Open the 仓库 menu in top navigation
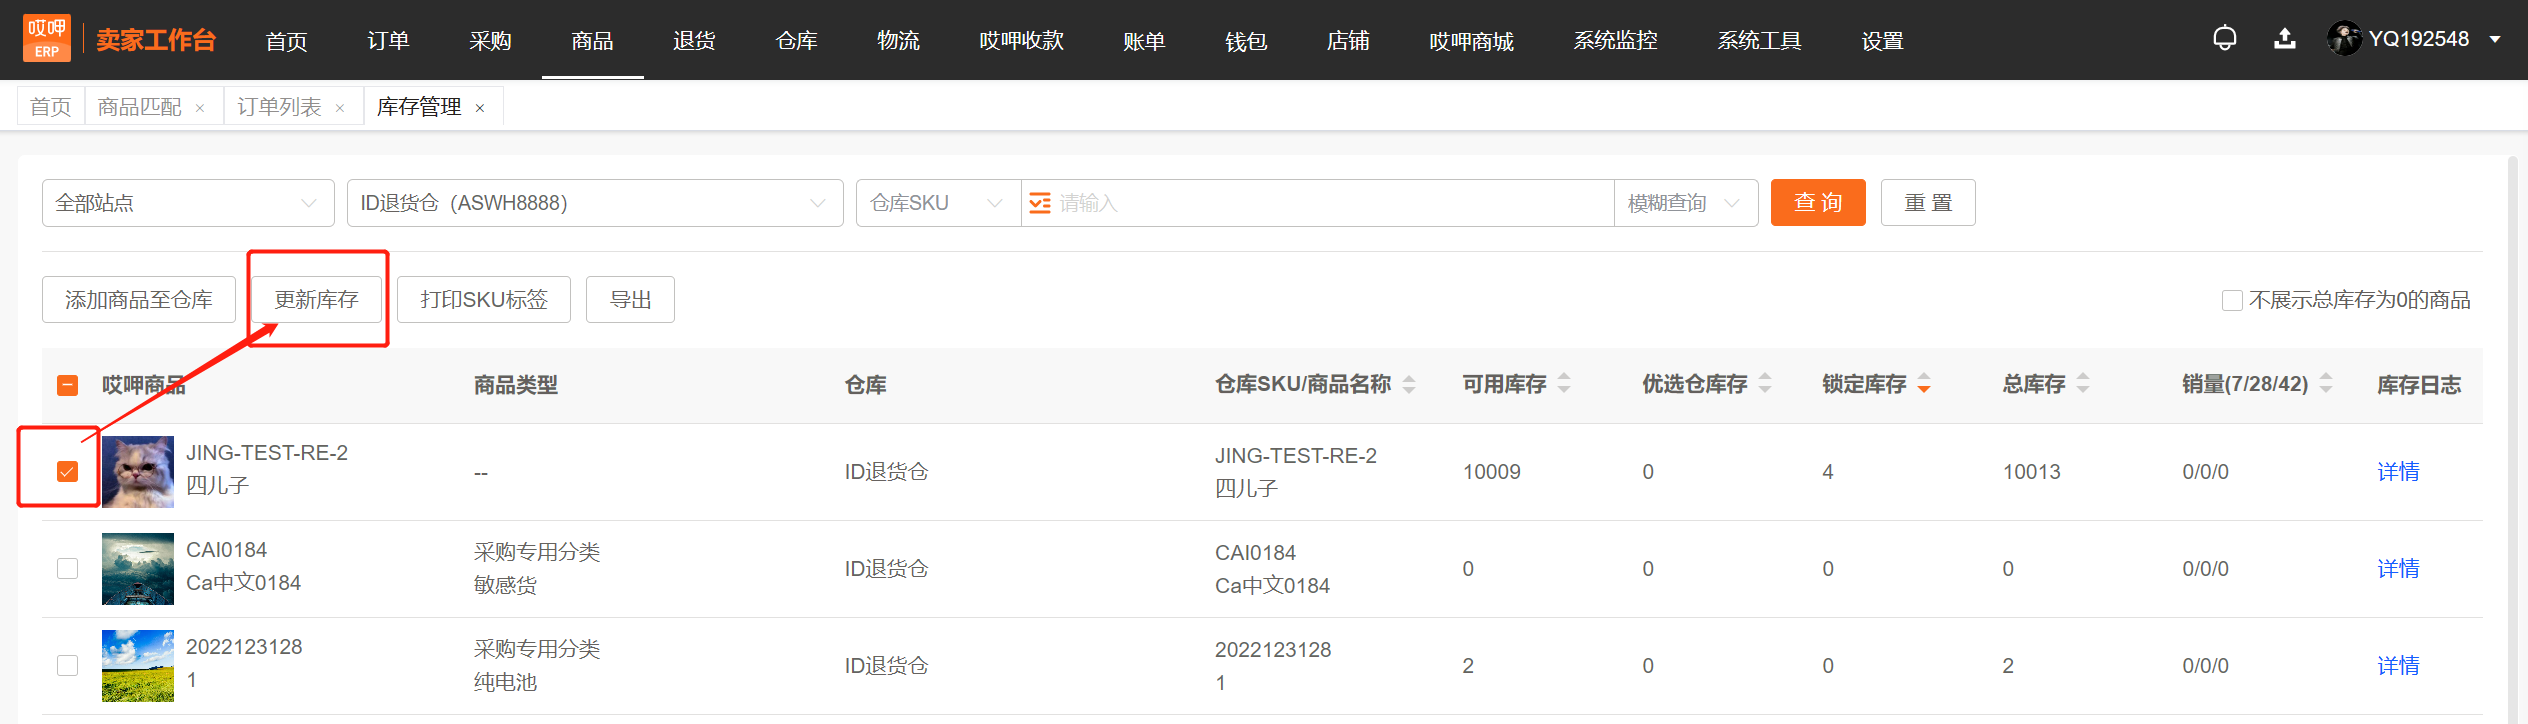This screenshot has width=2528, height=724. tap(796, 41)
